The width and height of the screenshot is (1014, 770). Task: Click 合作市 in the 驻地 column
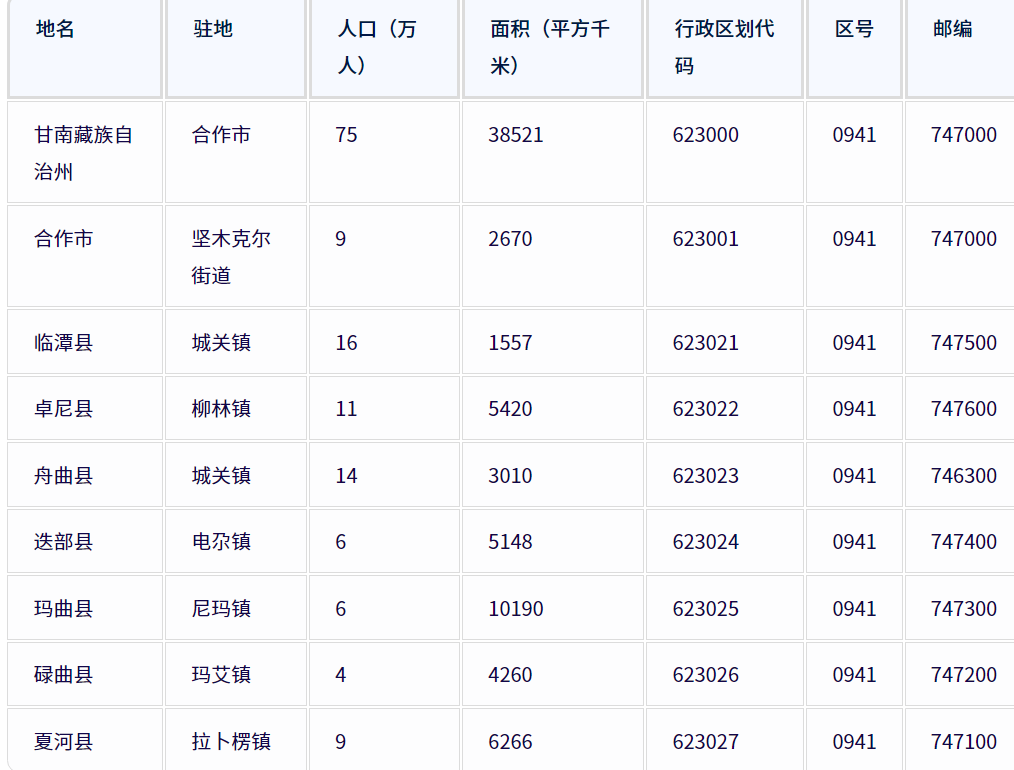(x=235, y=153)
